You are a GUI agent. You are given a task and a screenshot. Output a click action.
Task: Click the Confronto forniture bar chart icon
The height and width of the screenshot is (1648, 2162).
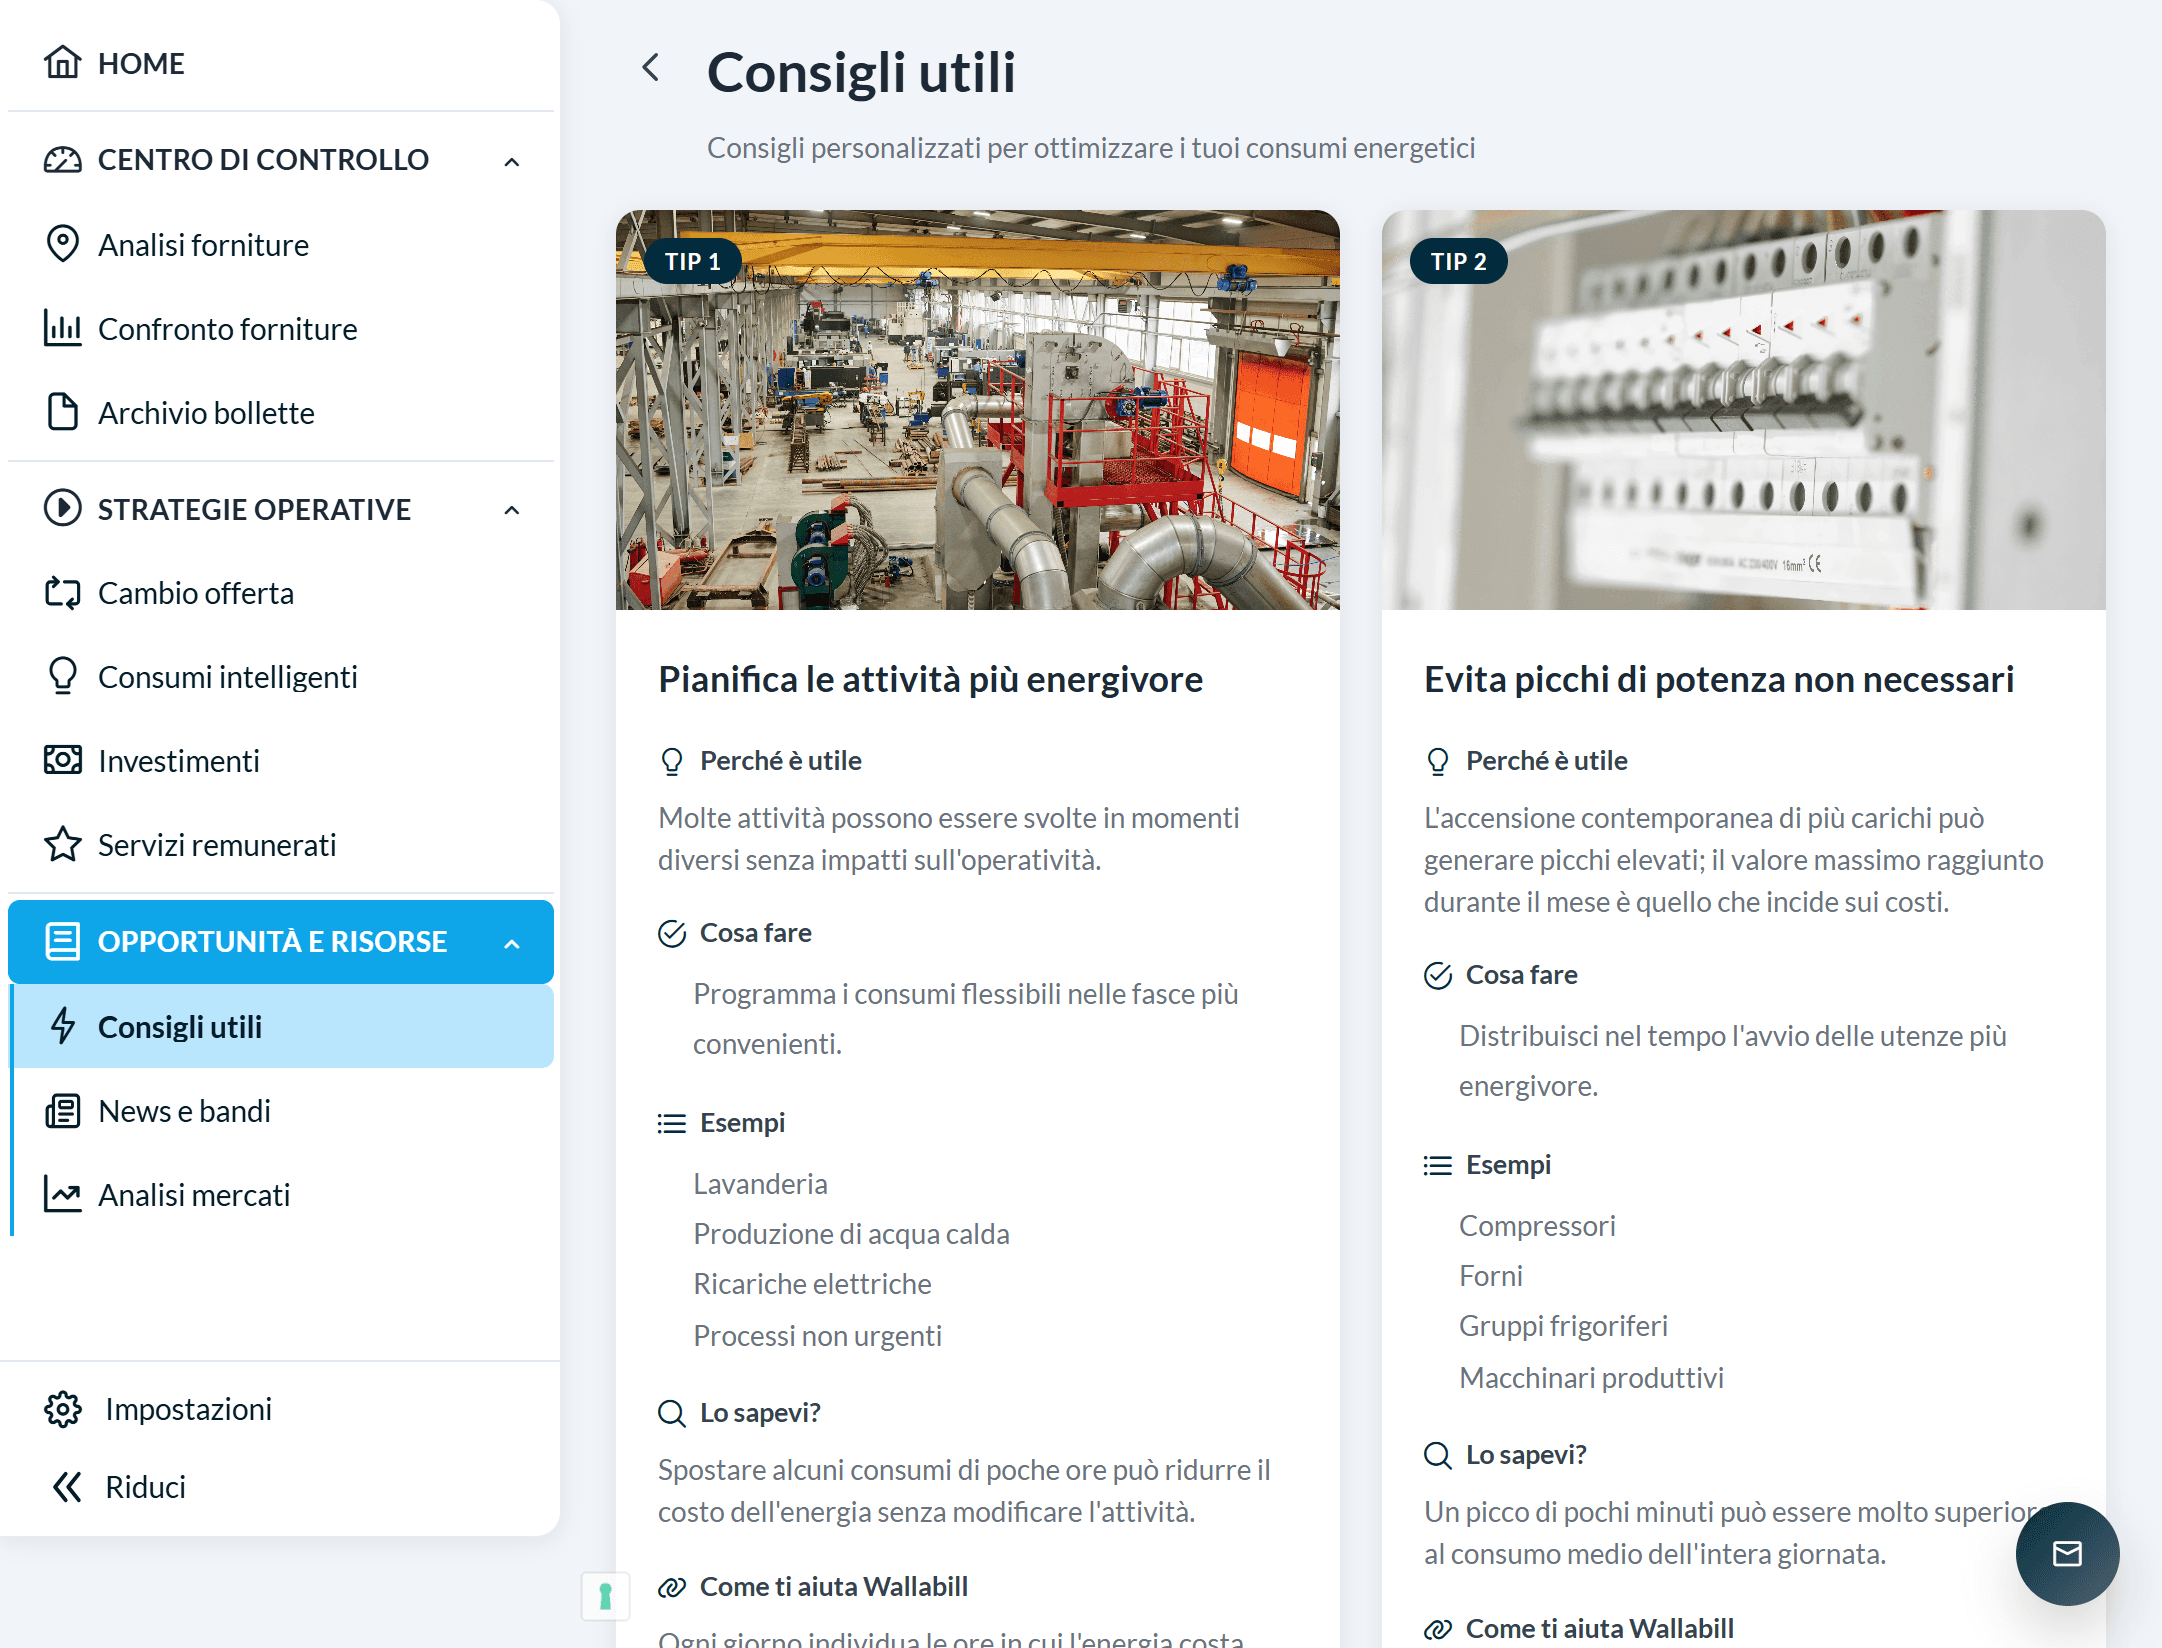coord(63,328)
